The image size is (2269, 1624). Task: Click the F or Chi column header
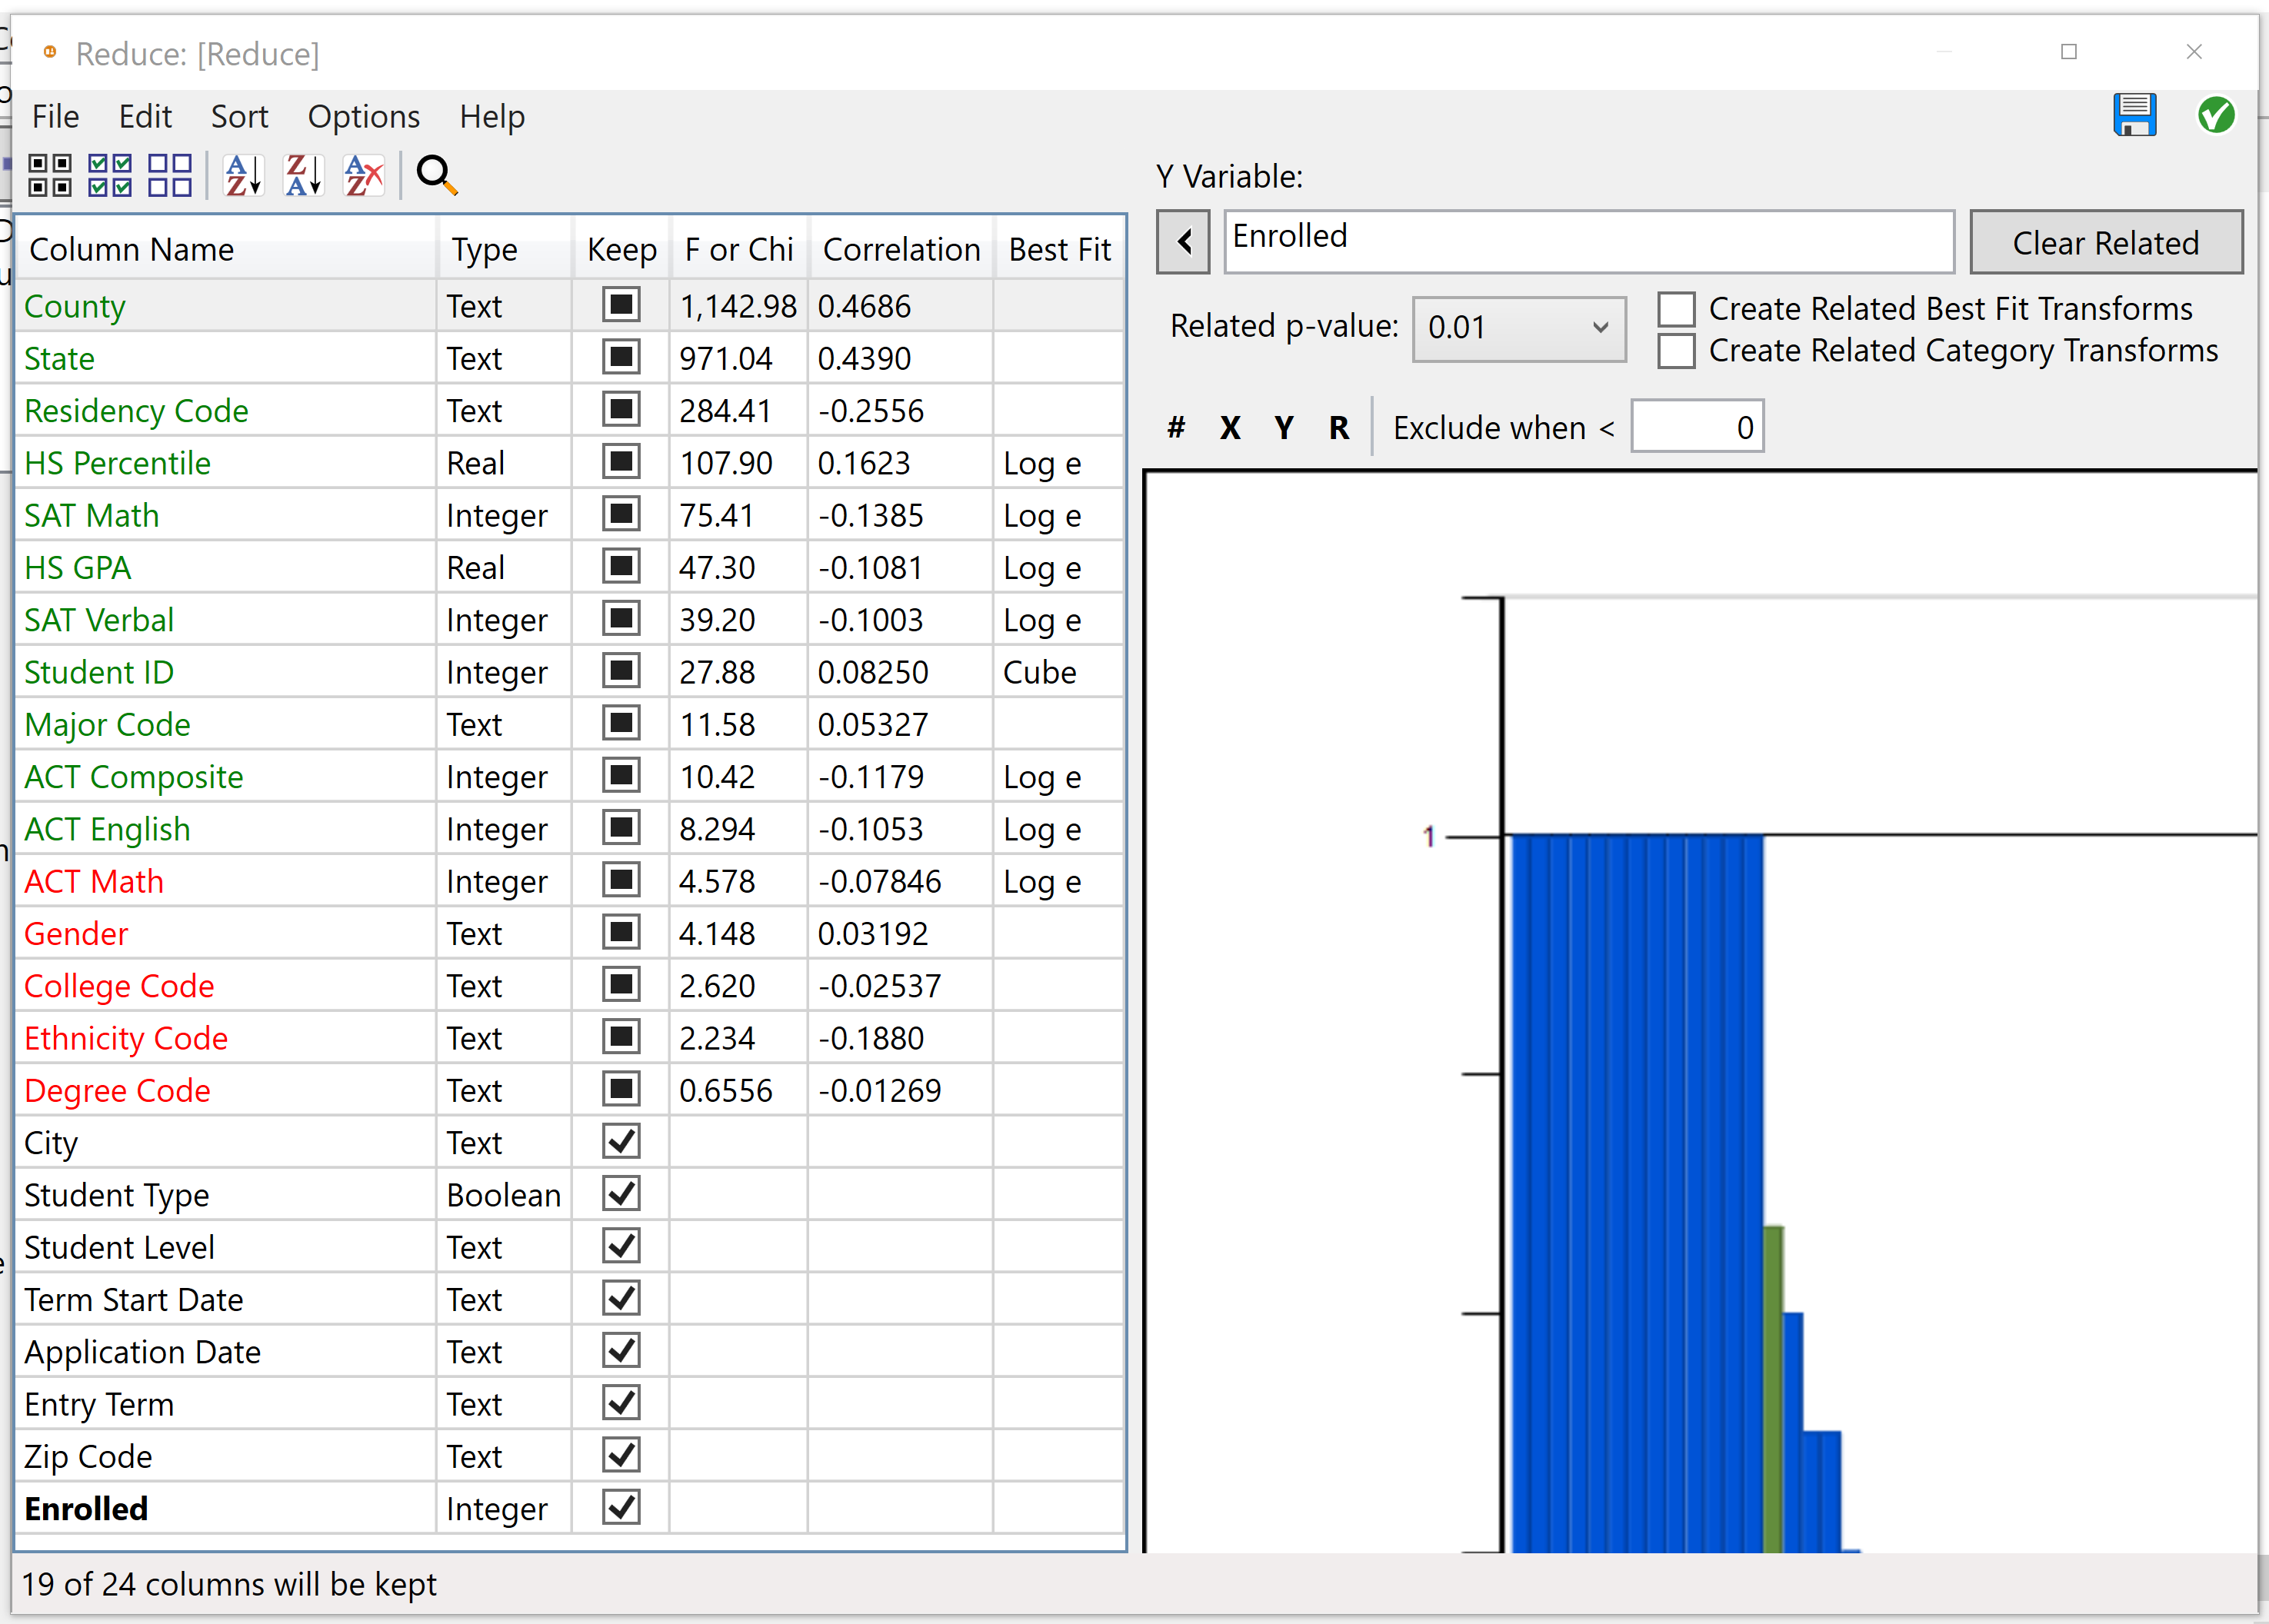(739, 249)
